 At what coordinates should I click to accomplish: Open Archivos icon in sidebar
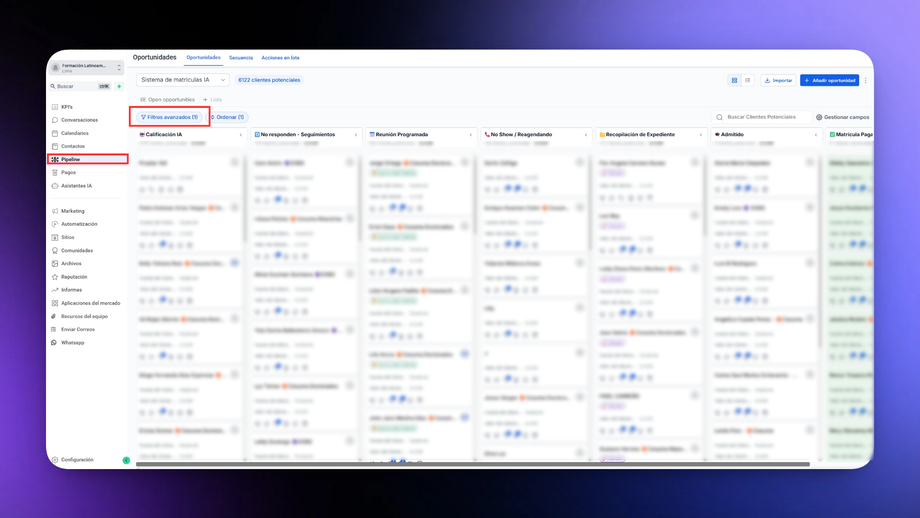[x=55, y=263]
